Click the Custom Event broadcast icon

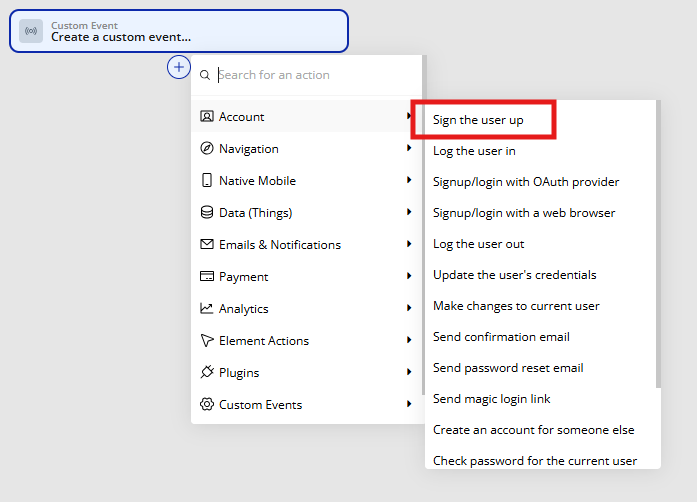[x=31, y=31]
